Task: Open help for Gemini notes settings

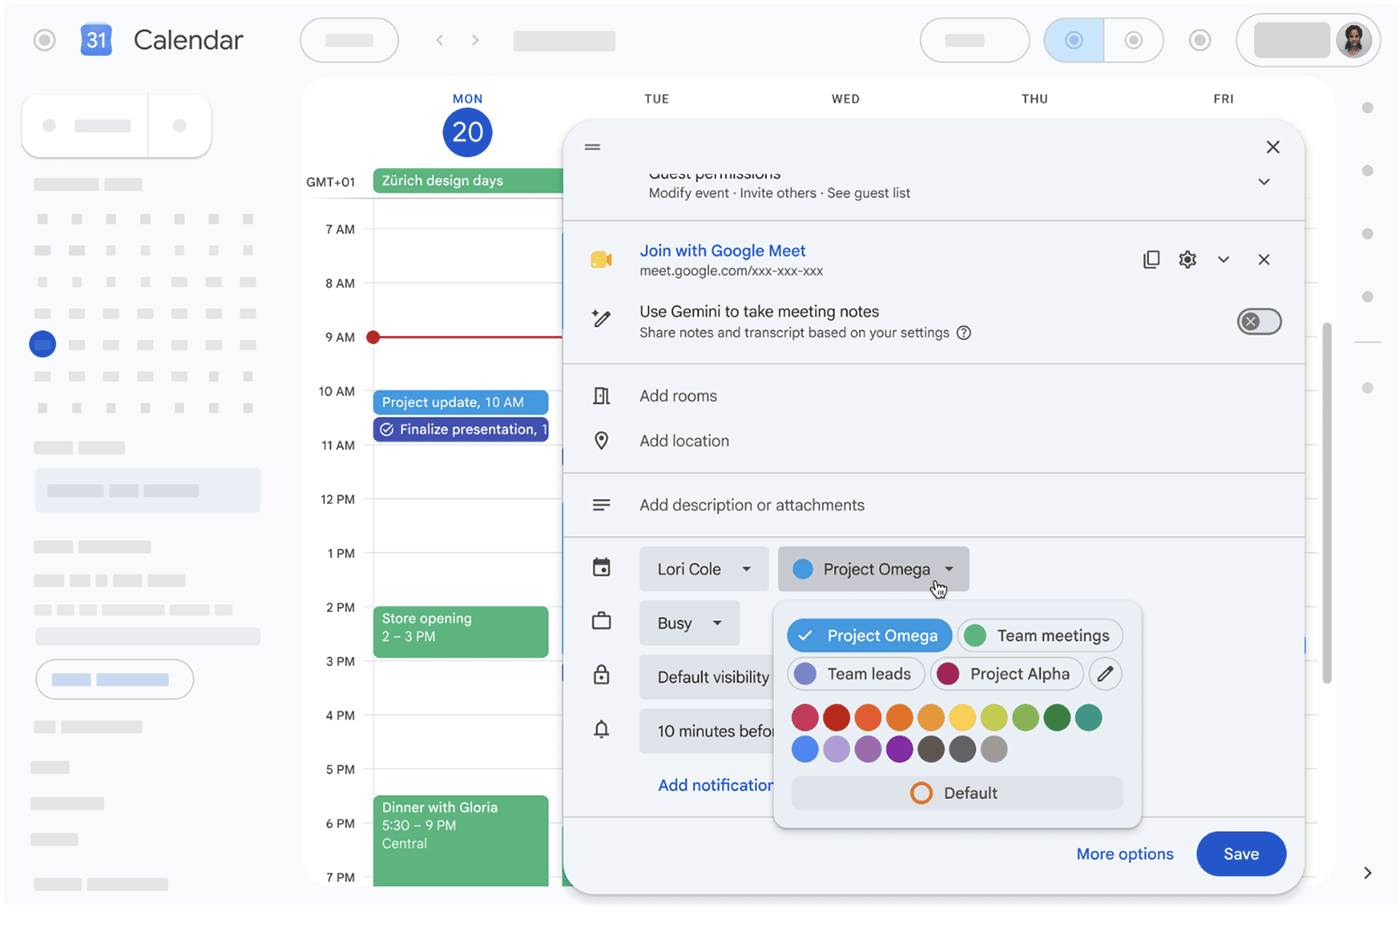Action: [x=964, y=333]
